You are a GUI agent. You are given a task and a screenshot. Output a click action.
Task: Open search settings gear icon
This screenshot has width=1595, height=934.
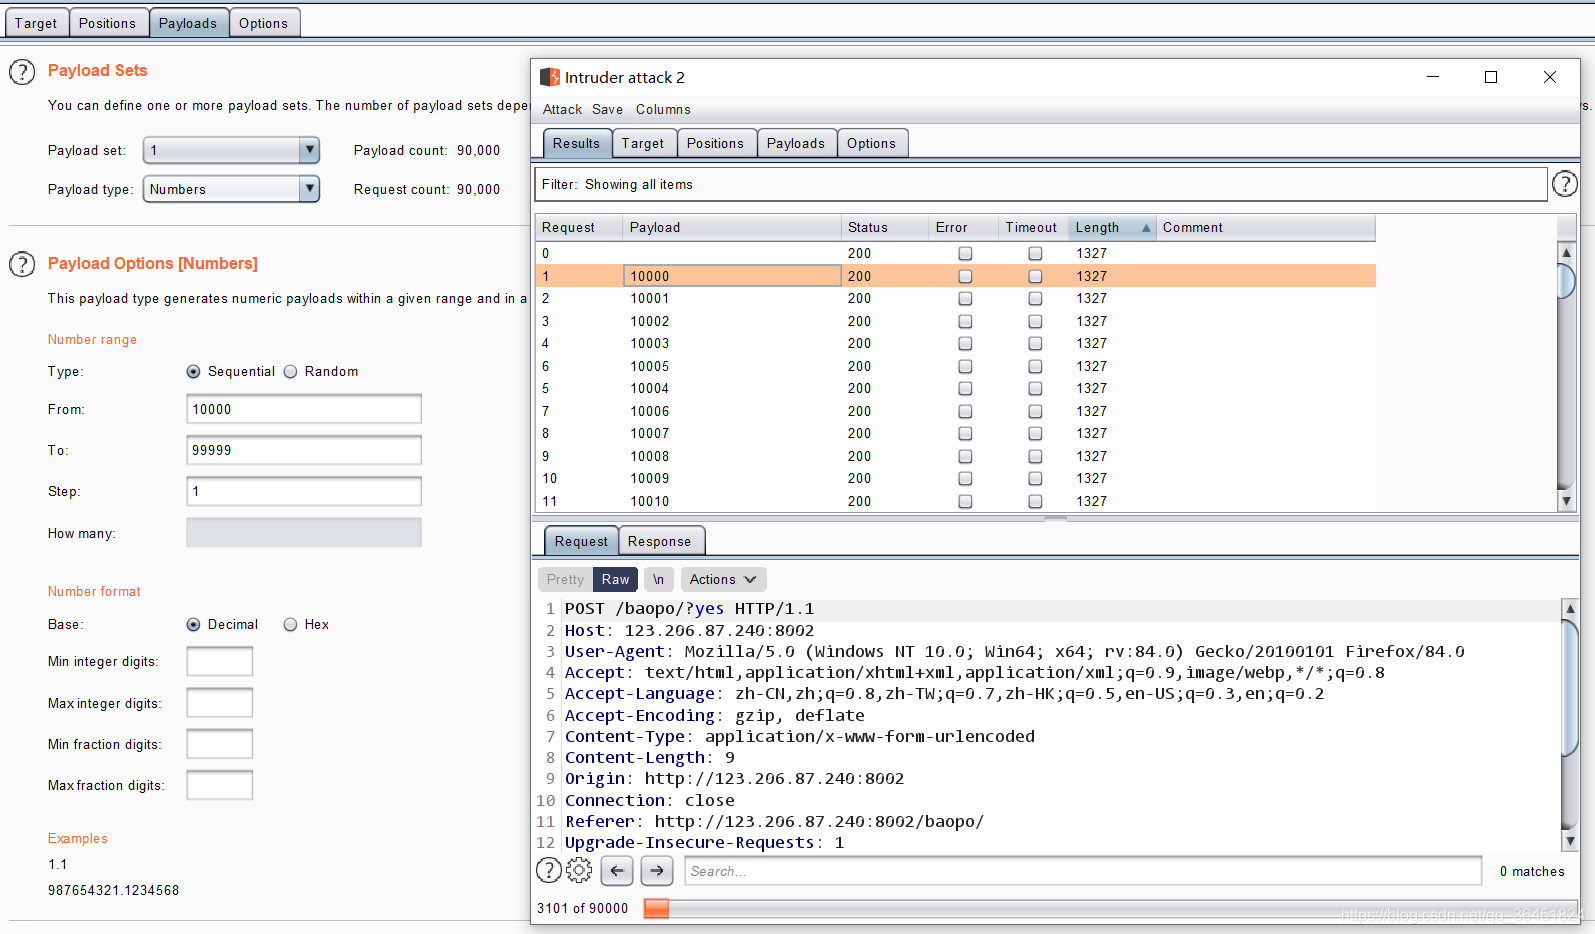[579, 871]
